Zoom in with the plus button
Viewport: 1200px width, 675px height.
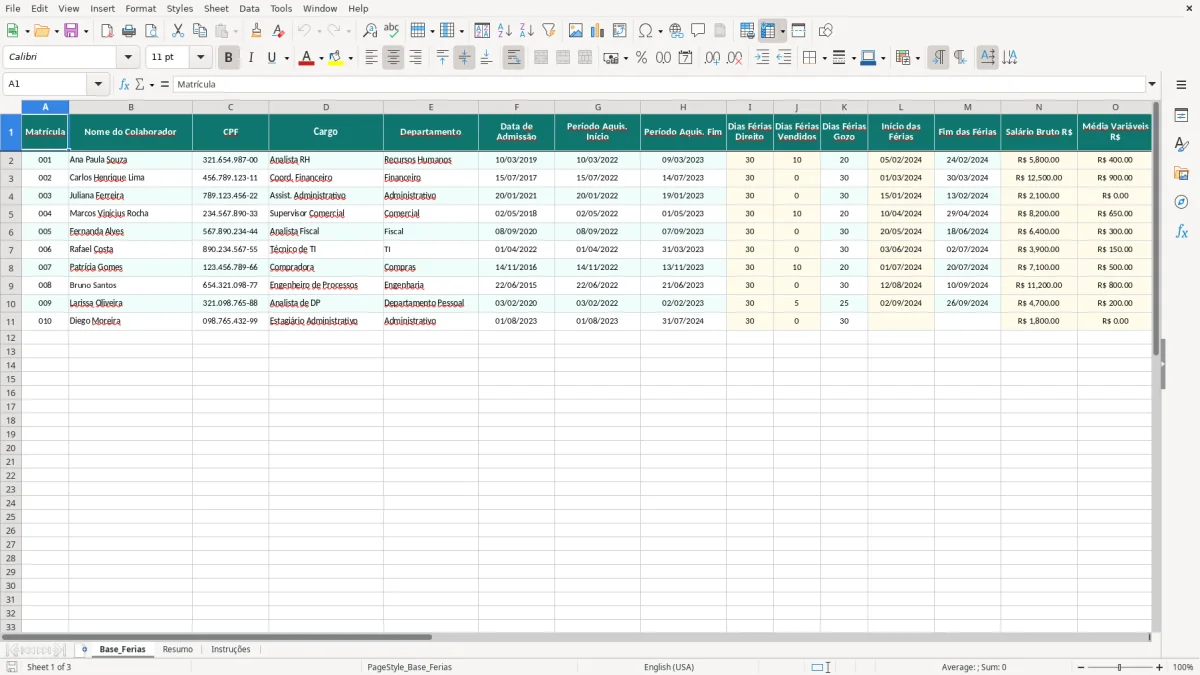pyautogui.click(x=1160, y=667)
